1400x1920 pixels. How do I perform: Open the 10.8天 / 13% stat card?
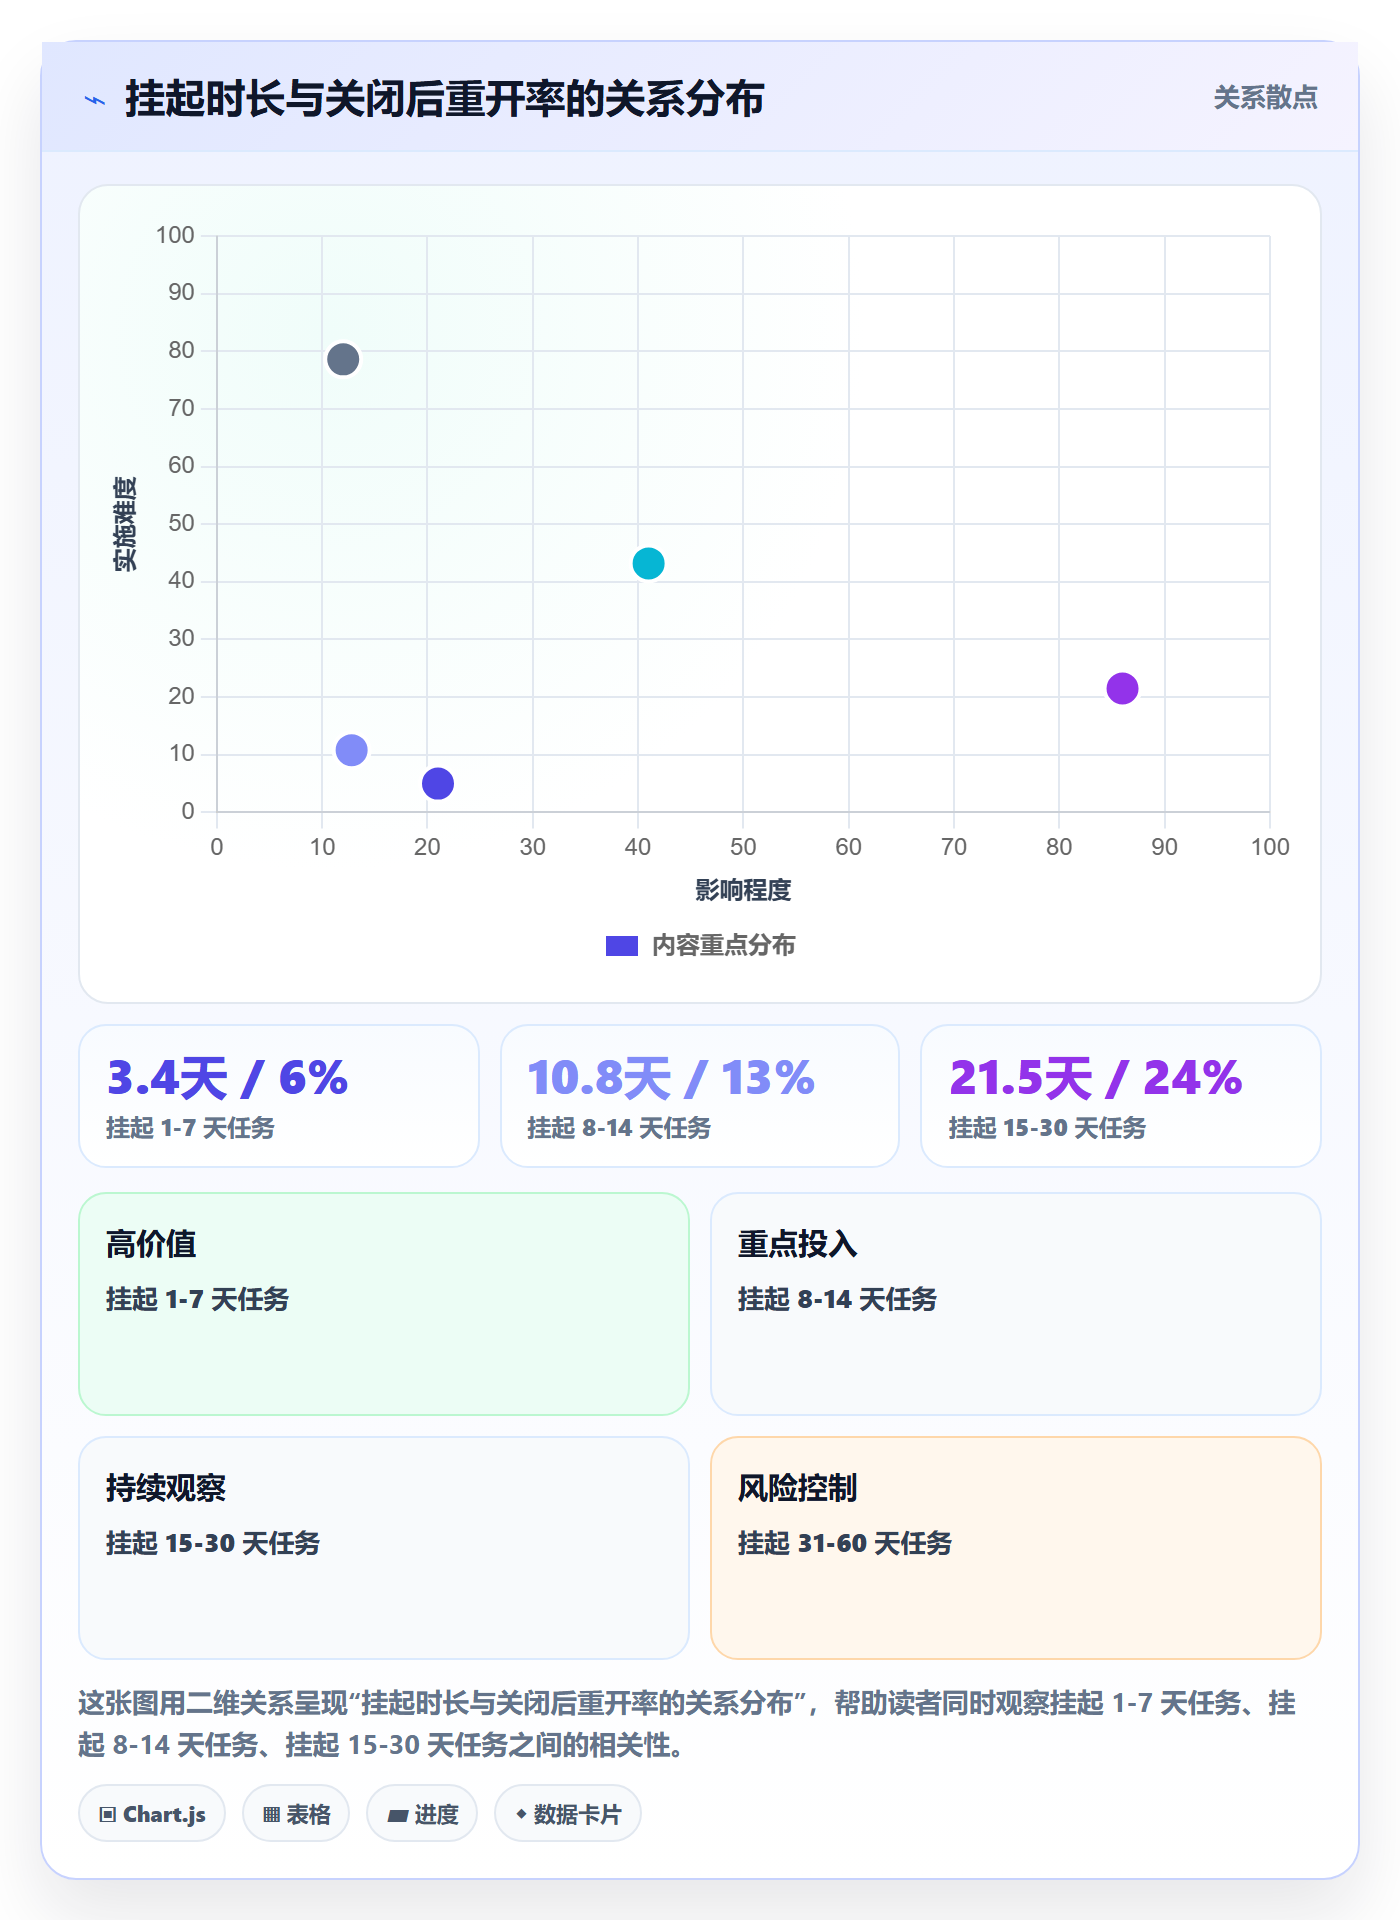pos(700,1096)
